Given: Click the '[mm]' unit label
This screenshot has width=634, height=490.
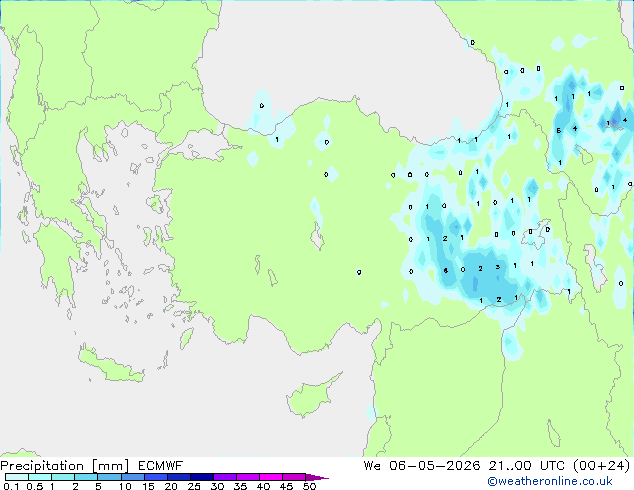Looking at the screenshot, I should click(110, 466).
